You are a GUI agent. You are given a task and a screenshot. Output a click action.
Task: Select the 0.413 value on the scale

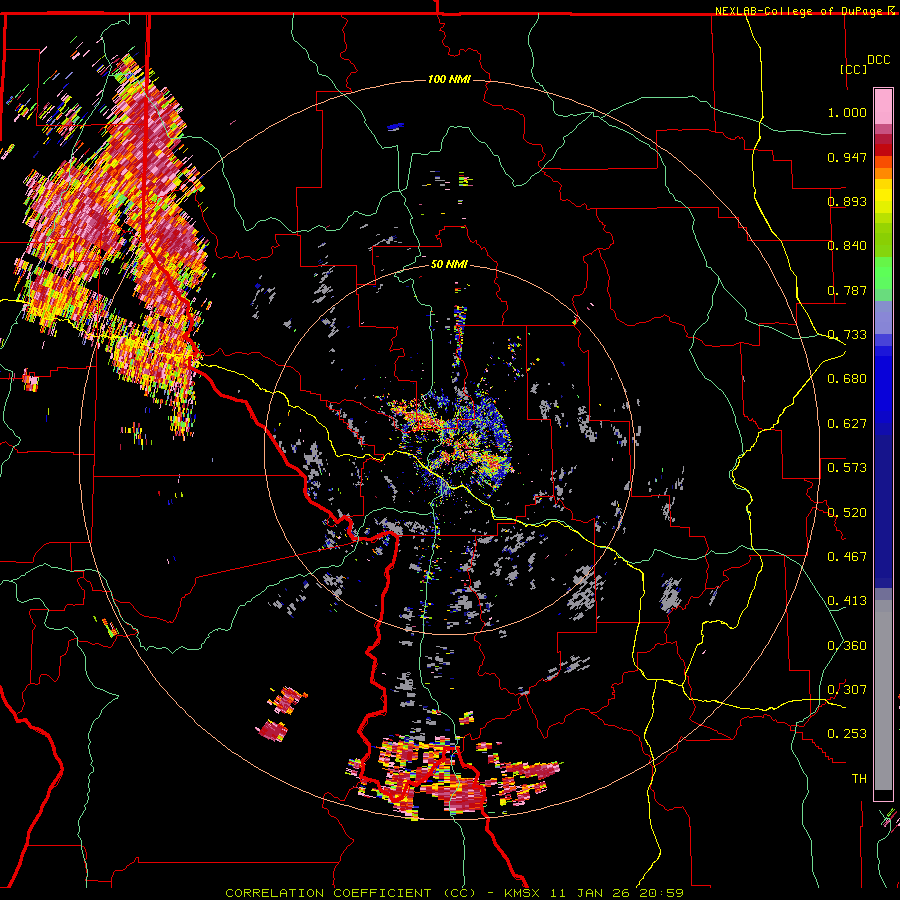(x=847, y=601)
